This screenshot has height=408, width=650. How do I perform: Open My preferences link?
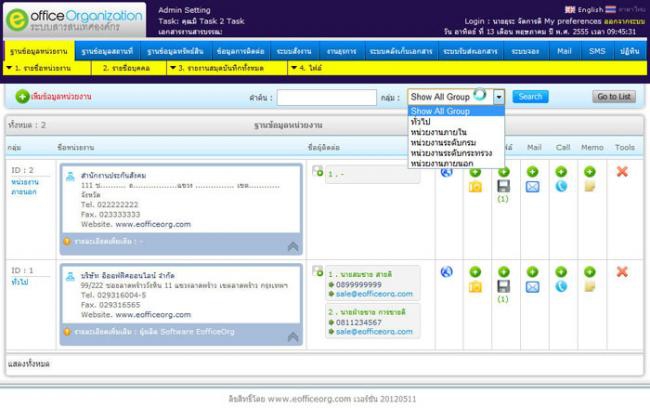572,21
